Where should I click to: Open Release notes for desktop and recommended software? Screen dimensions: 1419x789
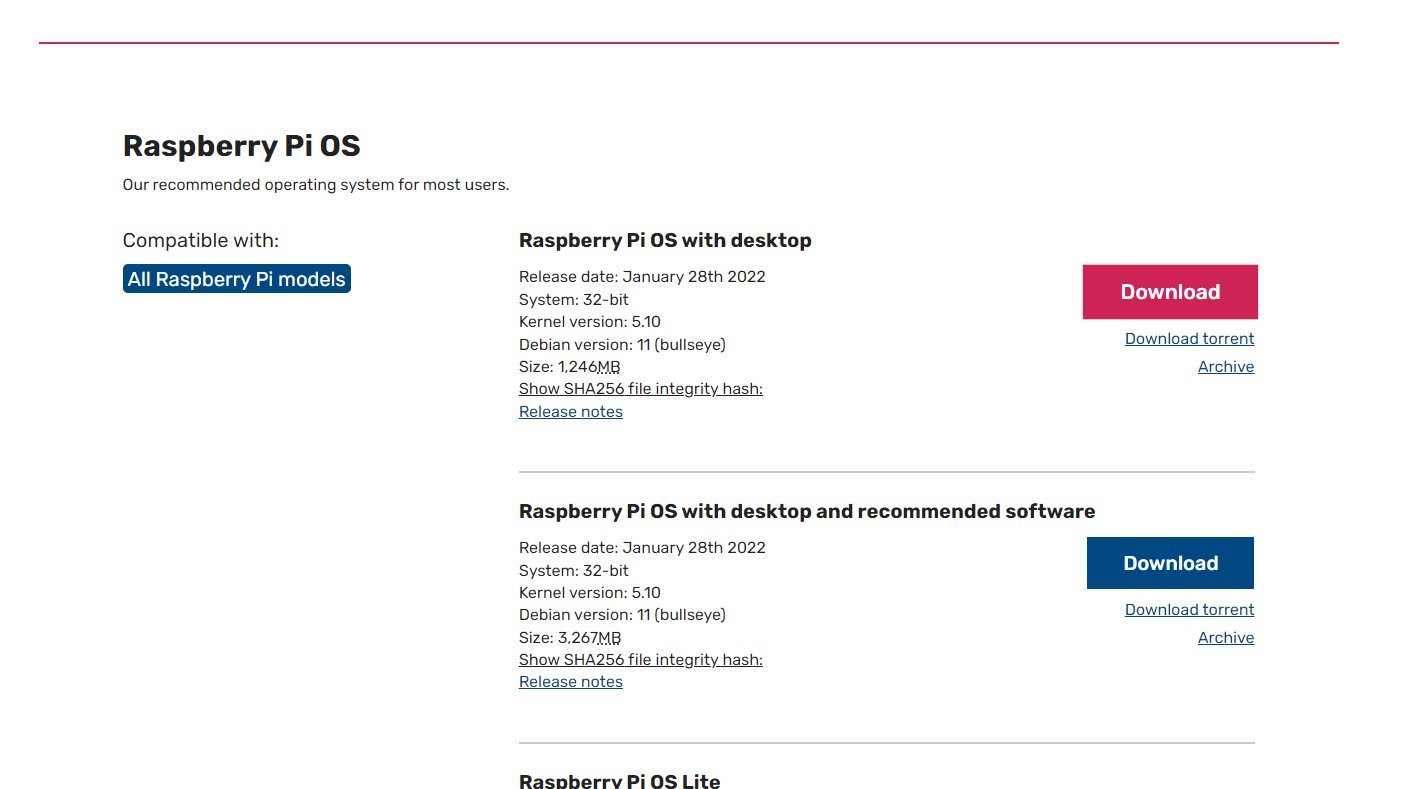(x=571, y=682)
